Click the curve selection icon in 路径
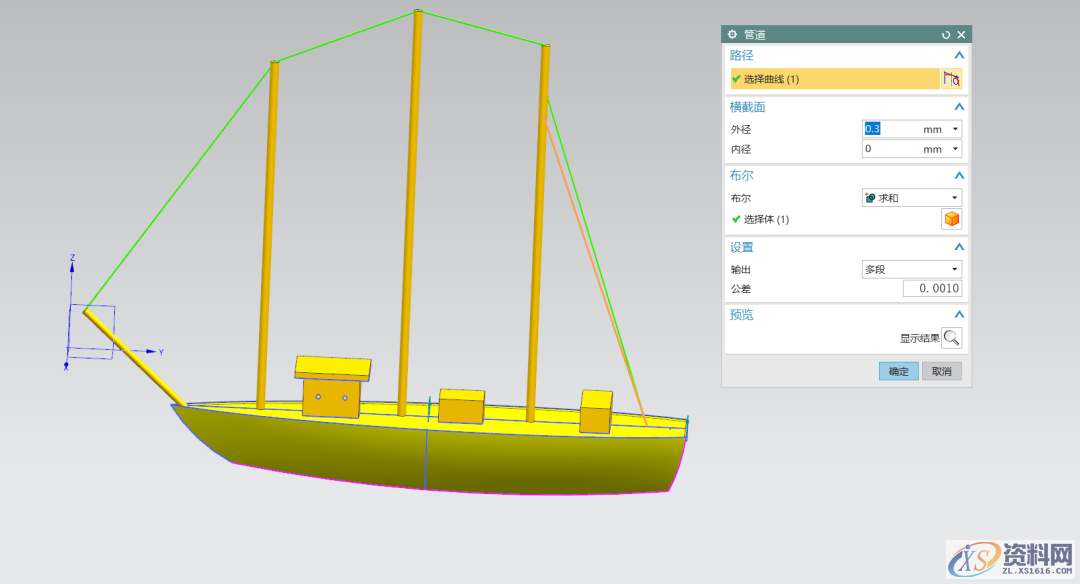The height and width of the screenshot is (584, 1080). pos(951,79)
